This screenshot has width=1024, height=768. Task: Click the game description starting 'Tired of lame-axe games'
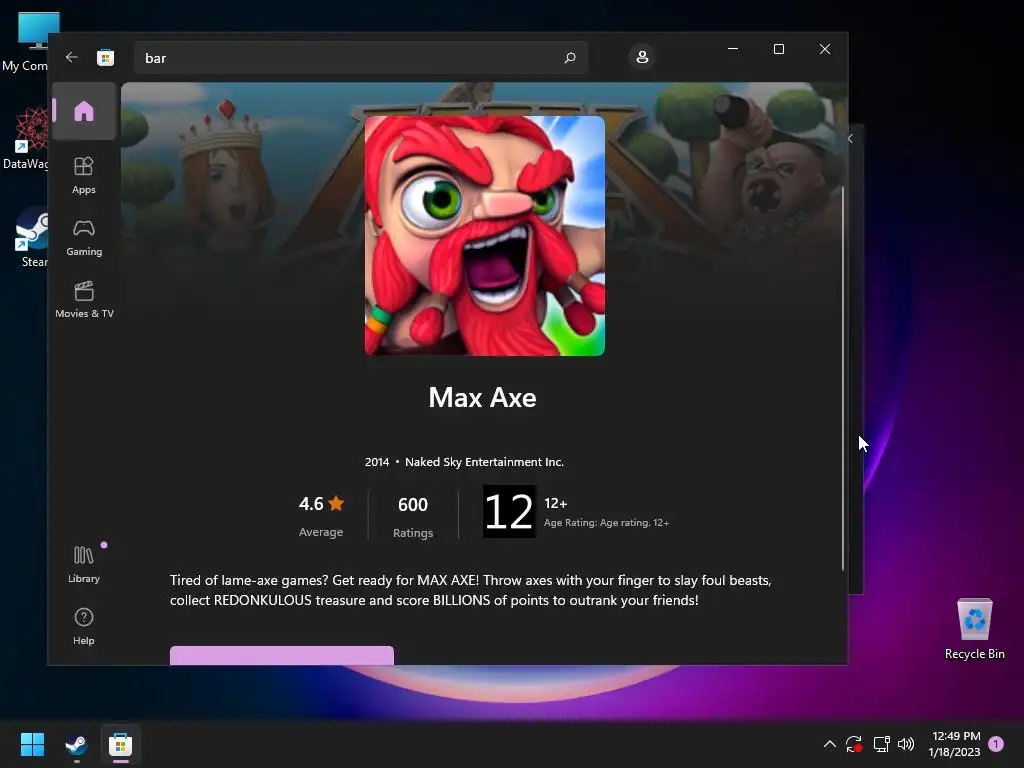click(470, 590)
